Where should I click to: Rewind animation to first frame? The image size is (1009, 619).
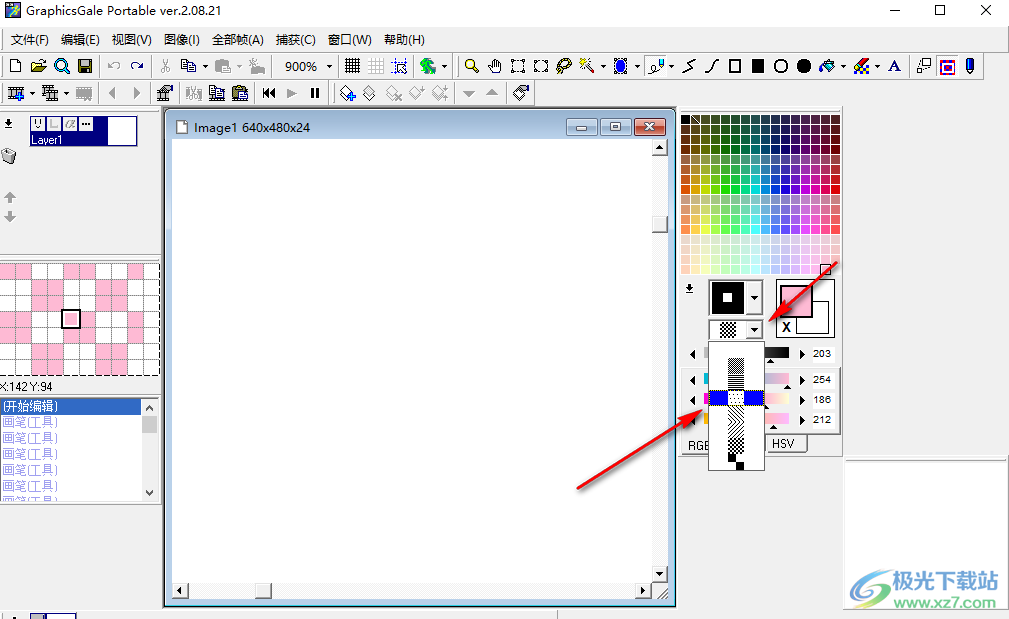269,93
